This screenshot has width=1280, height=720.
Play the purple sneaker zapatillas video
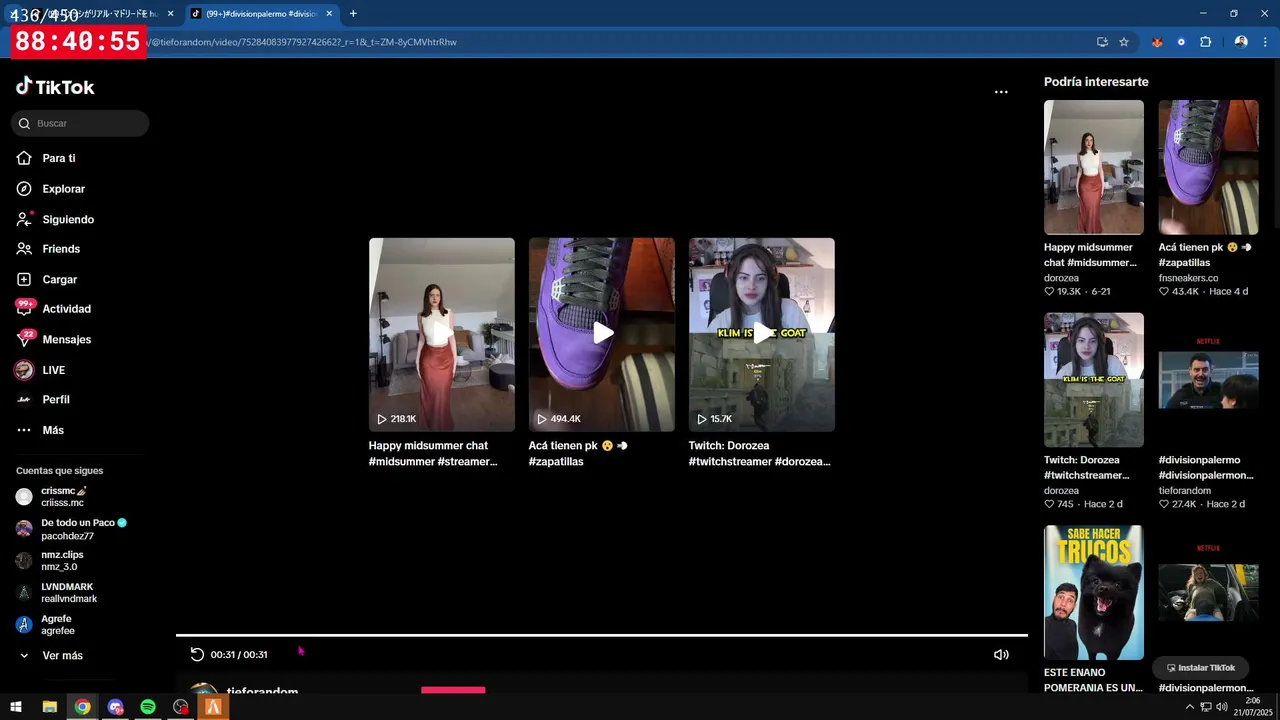pos(602,334)
